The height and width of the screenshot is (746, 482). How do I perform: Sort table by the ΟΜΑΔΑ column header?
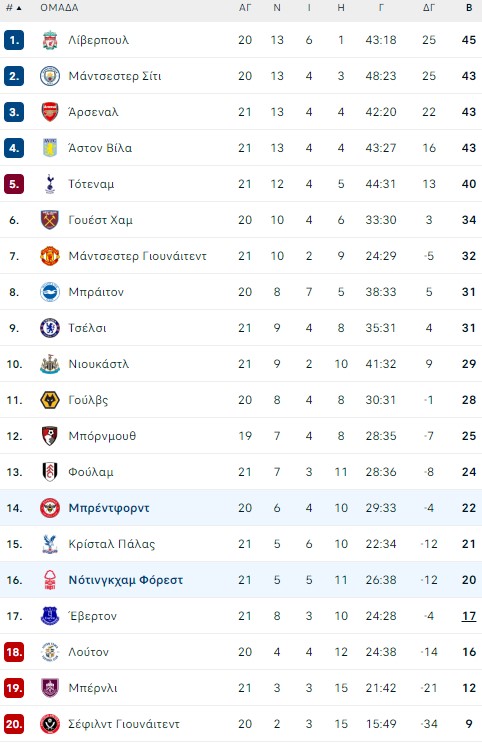click(x=59, y=8)
